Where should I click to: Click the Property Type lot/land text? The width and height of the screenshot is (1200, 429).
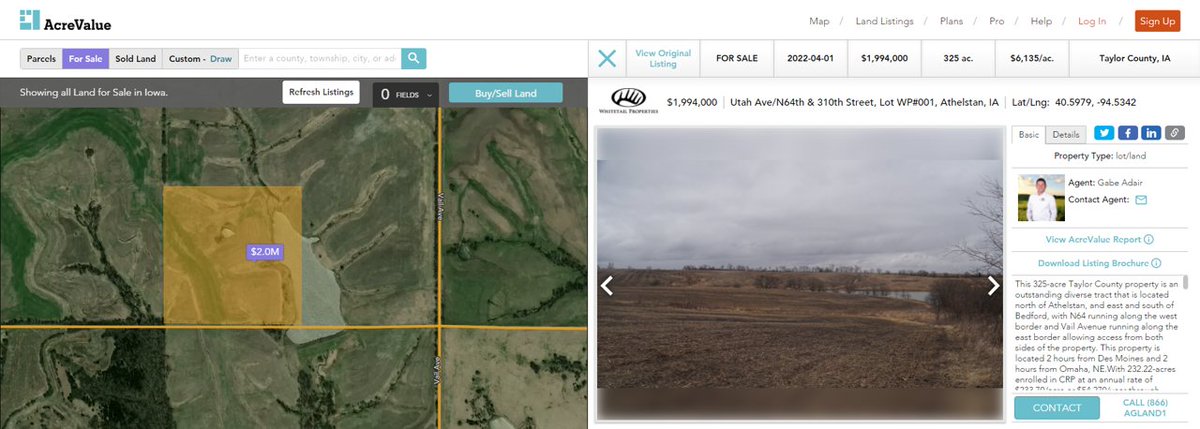pyautogui.click(x=1098, y=156)
